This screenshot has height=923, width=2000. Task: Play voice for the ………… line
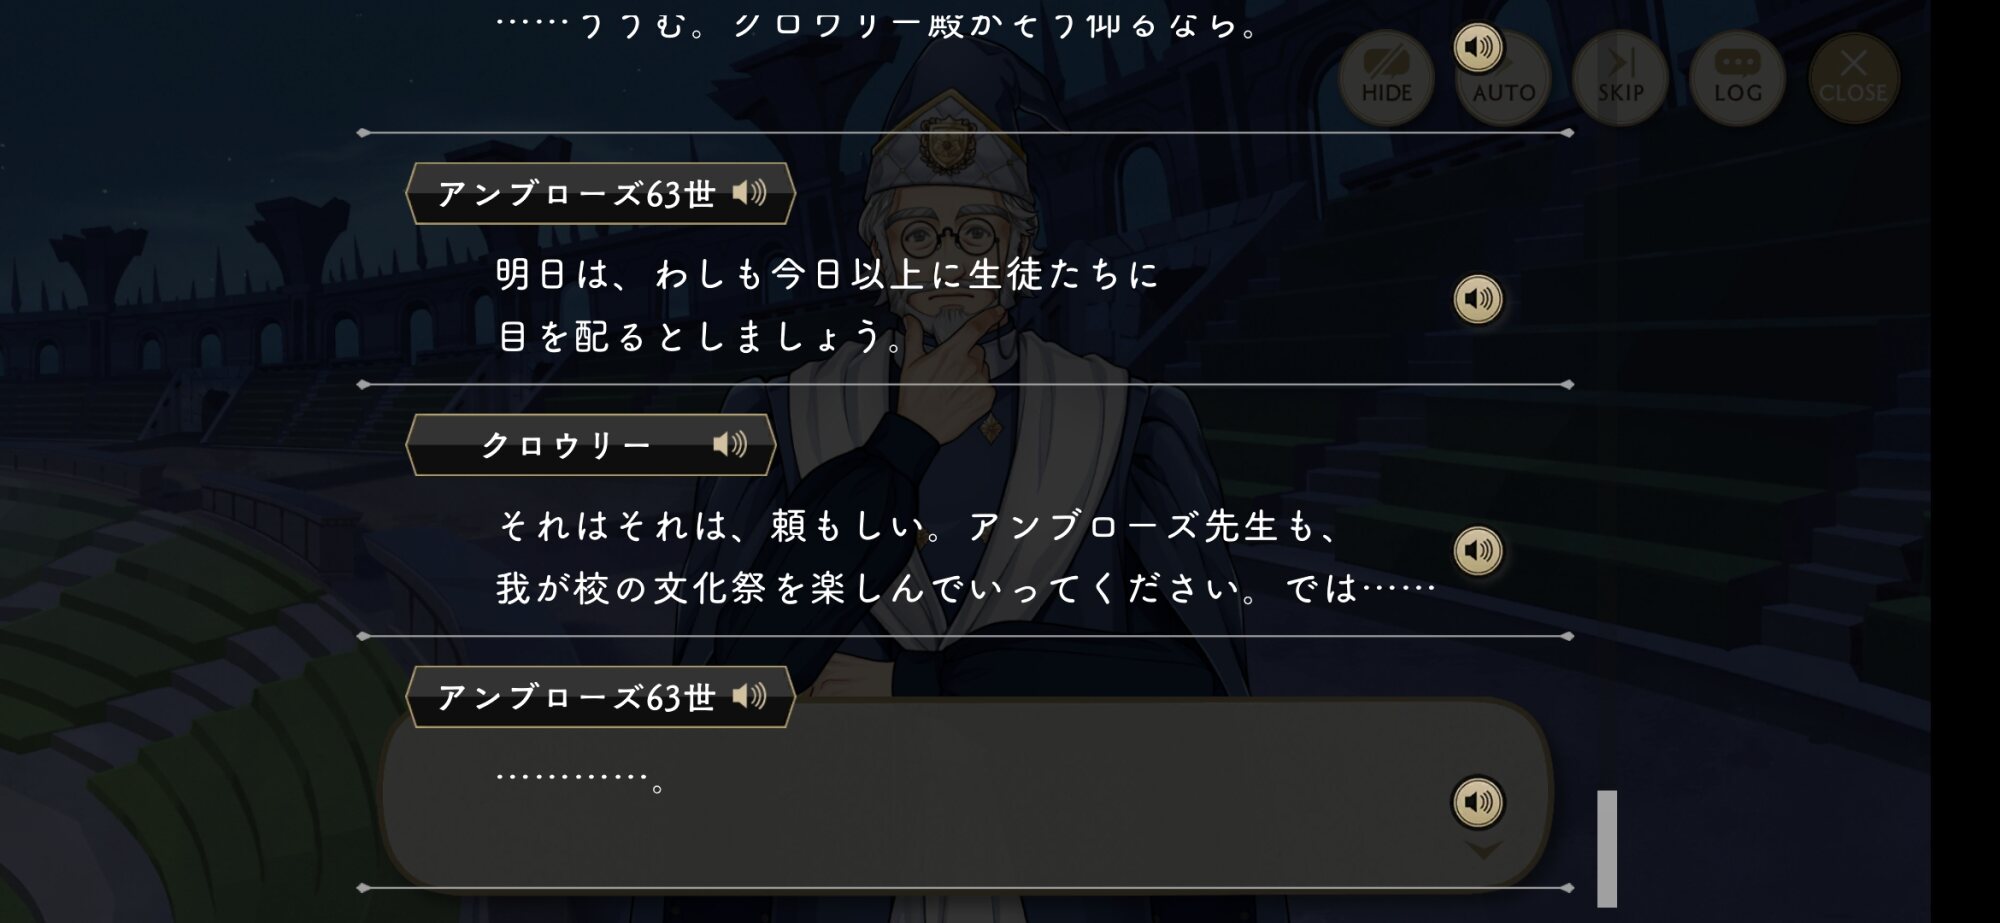click(1478, 802)
